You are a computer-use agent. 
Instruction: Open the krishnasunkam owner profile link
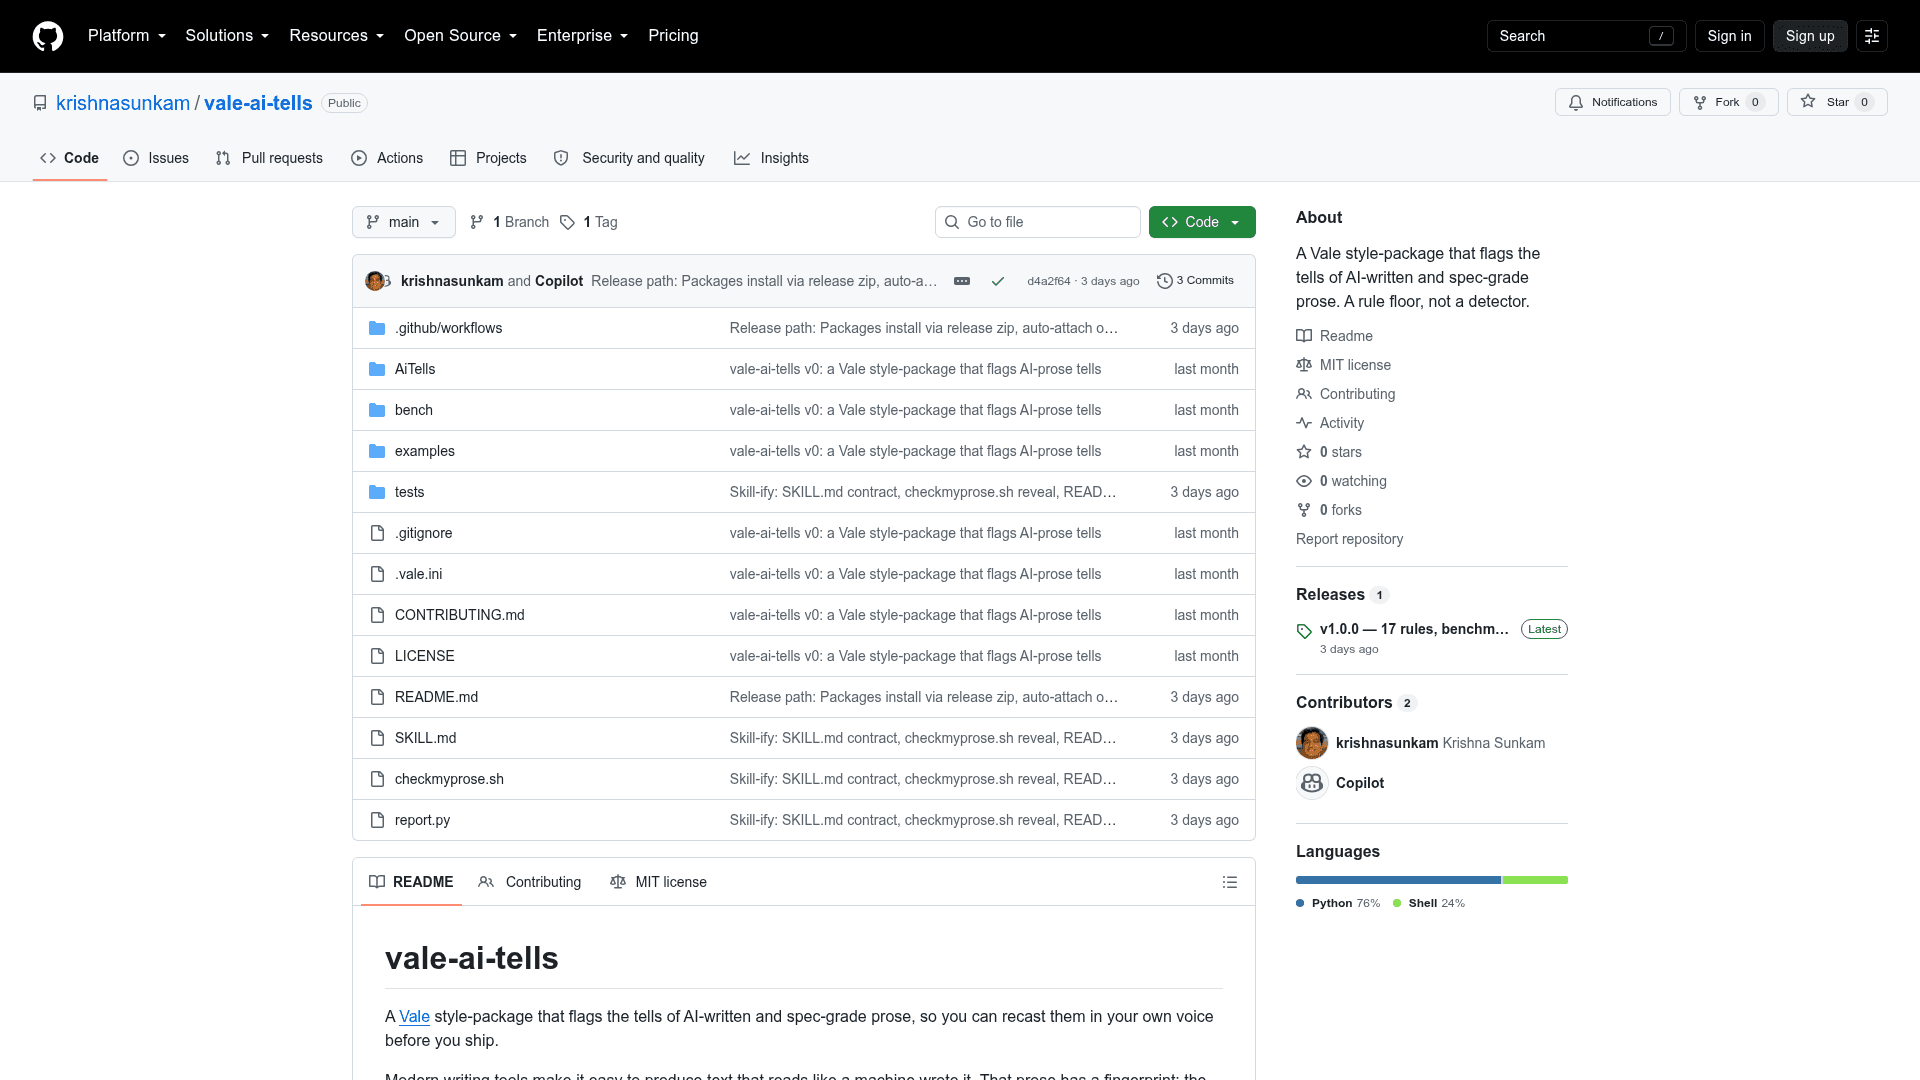pyautogui.click(x=123, y=103)
